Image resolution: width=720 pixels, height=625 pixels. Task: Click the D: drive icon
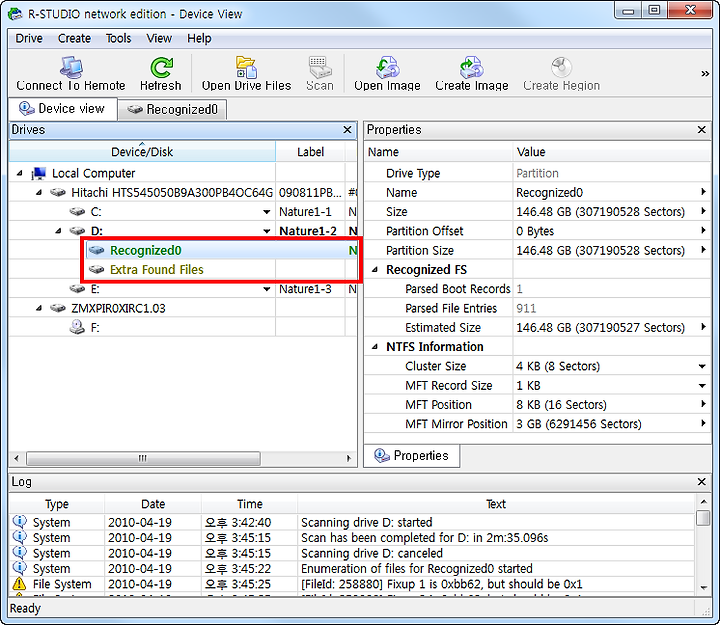point(77,231)
